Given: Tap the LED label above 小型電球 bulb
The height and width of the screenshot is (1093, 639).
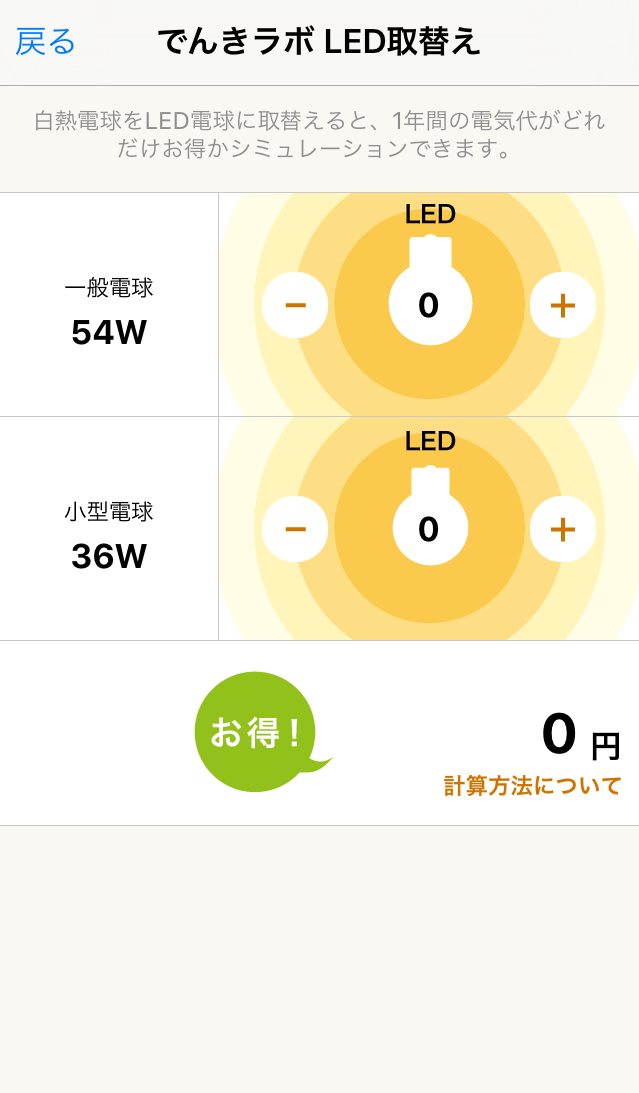Looking at the screenshot, I should (x=430, y=441).
